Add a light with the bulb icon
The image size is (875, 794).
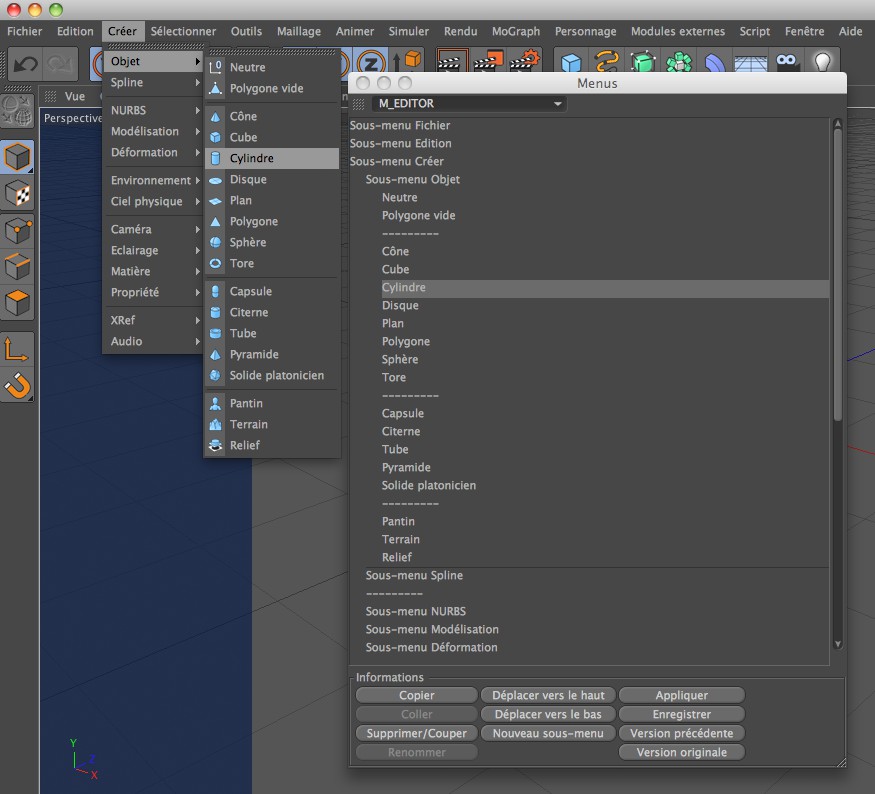(x=822, y=63)
